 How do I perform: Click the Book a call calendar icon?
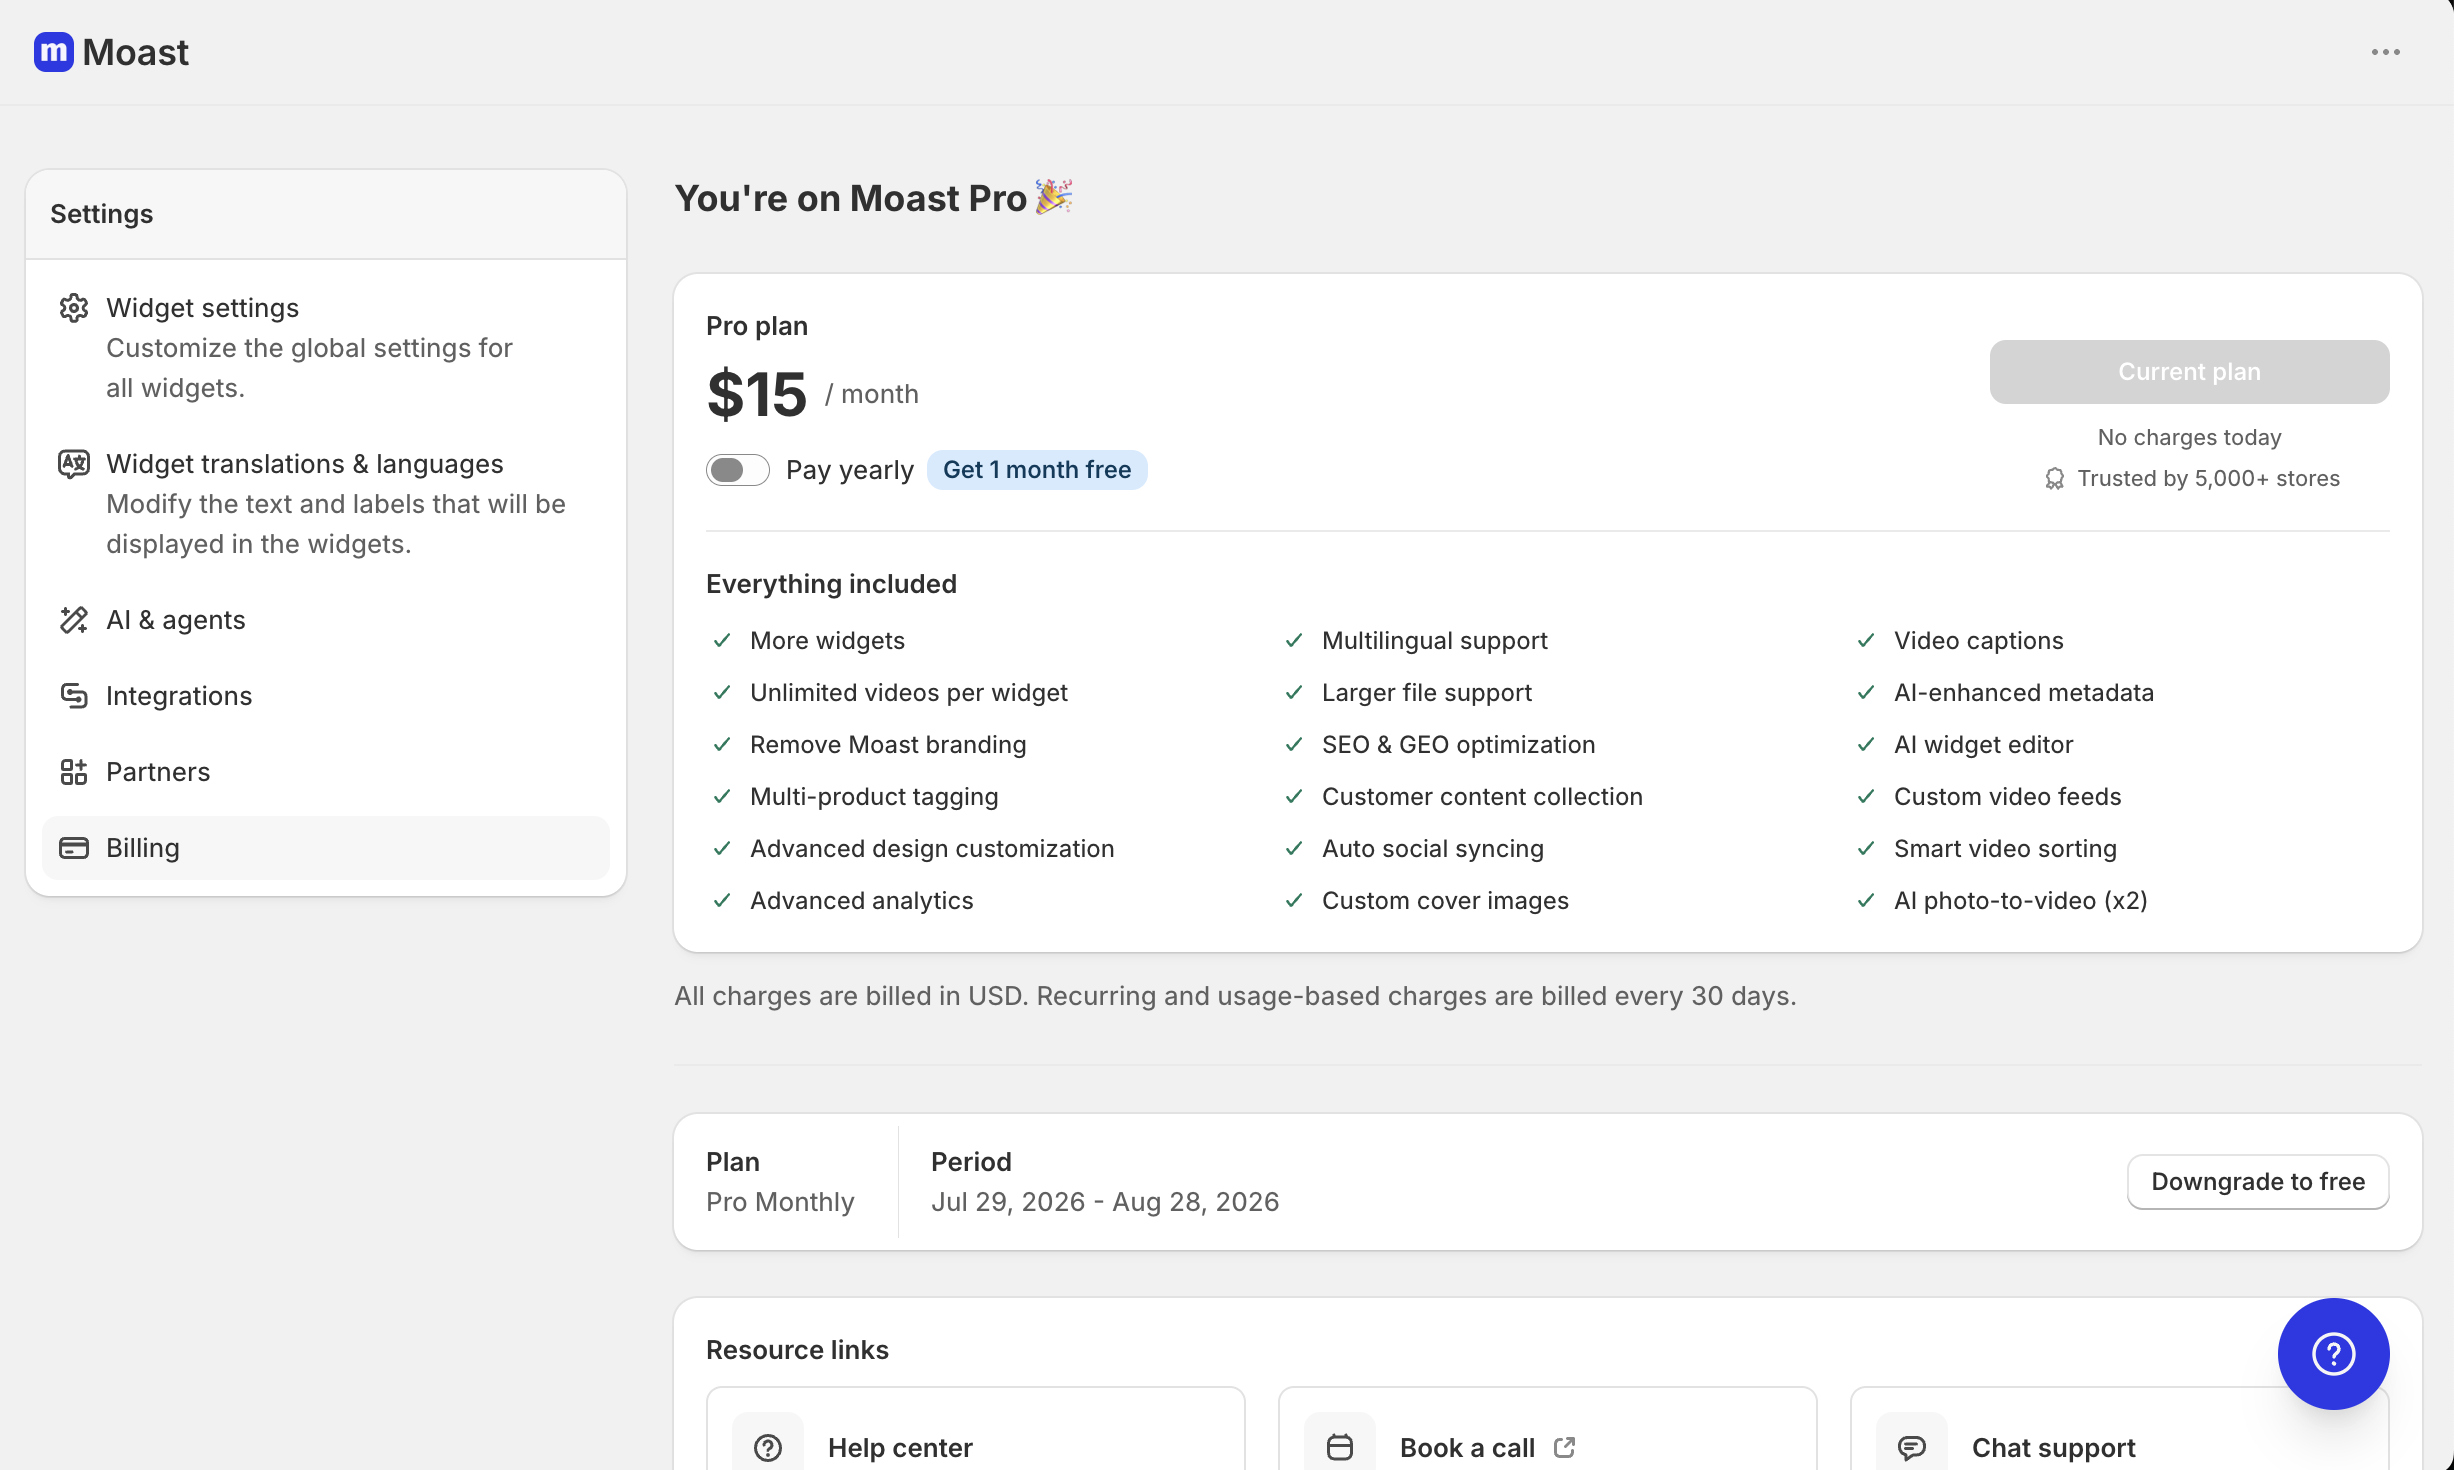coord(1340,1447)
